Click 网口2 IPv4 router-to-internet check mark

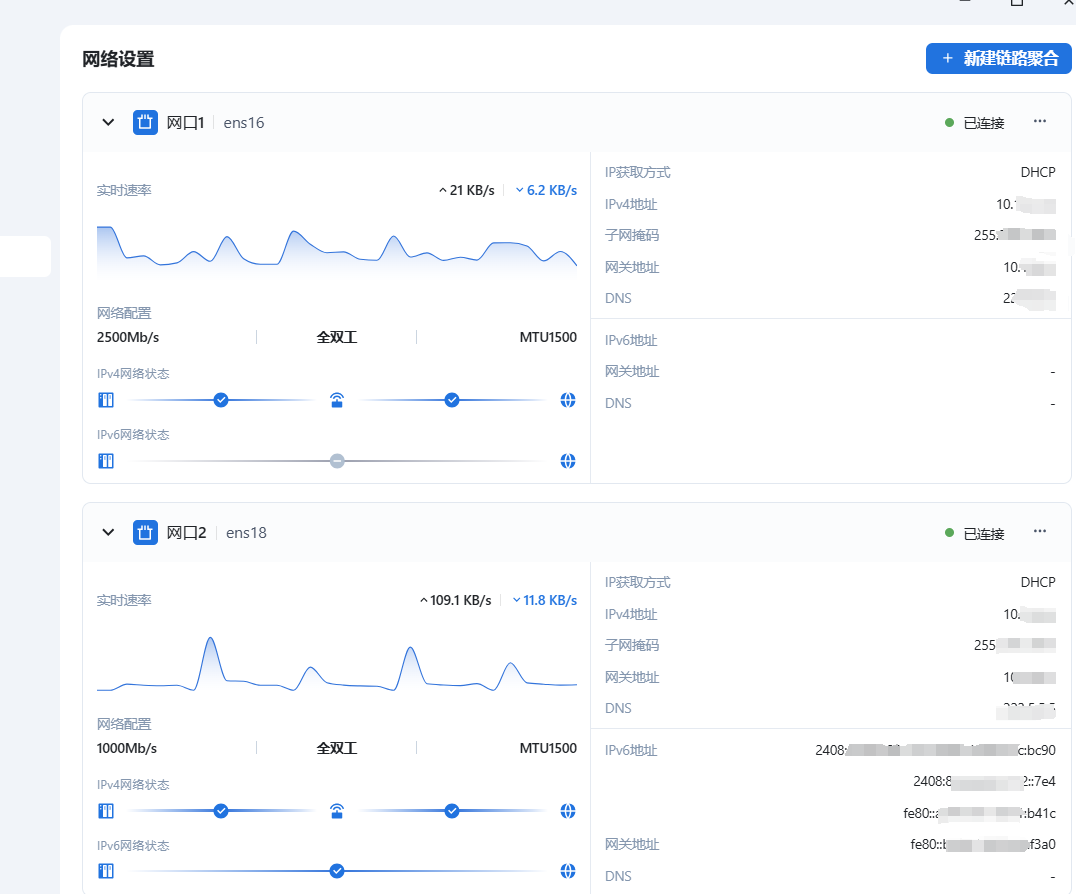point(452,811)
